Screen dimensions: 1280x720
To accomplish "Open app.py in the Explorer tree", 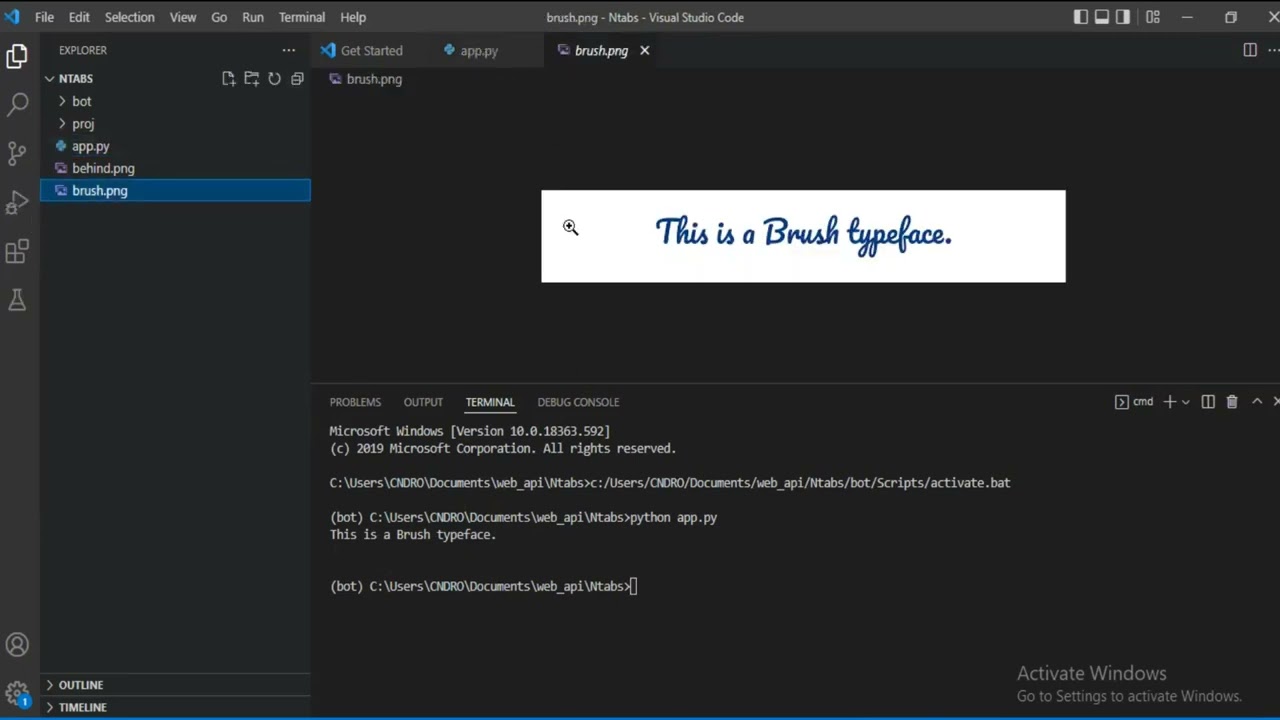I will [175, 146].
